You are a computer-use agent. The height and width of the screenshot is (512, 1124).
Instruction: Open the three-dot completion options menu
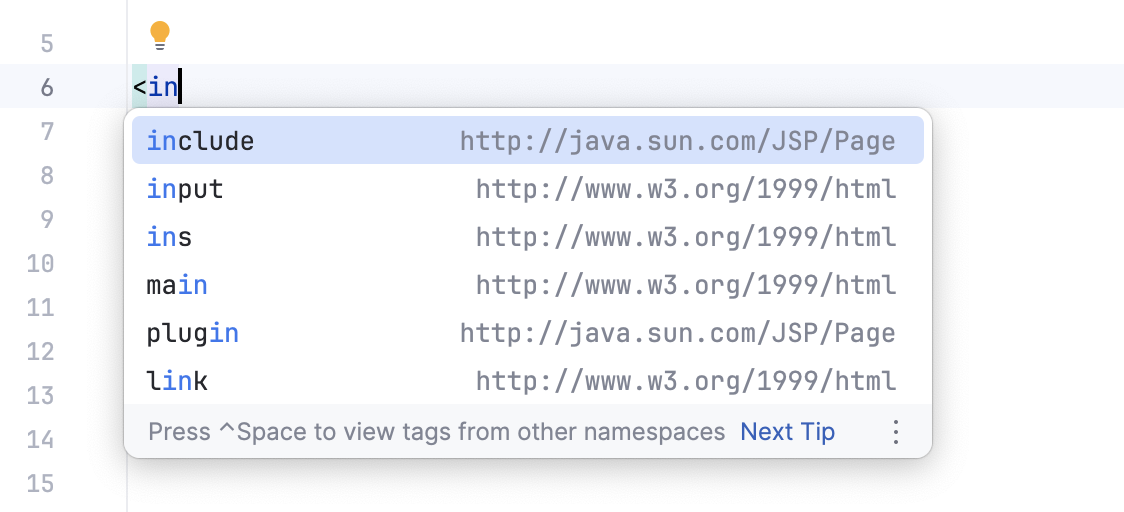pyautogui.click(x=895, y=432)
